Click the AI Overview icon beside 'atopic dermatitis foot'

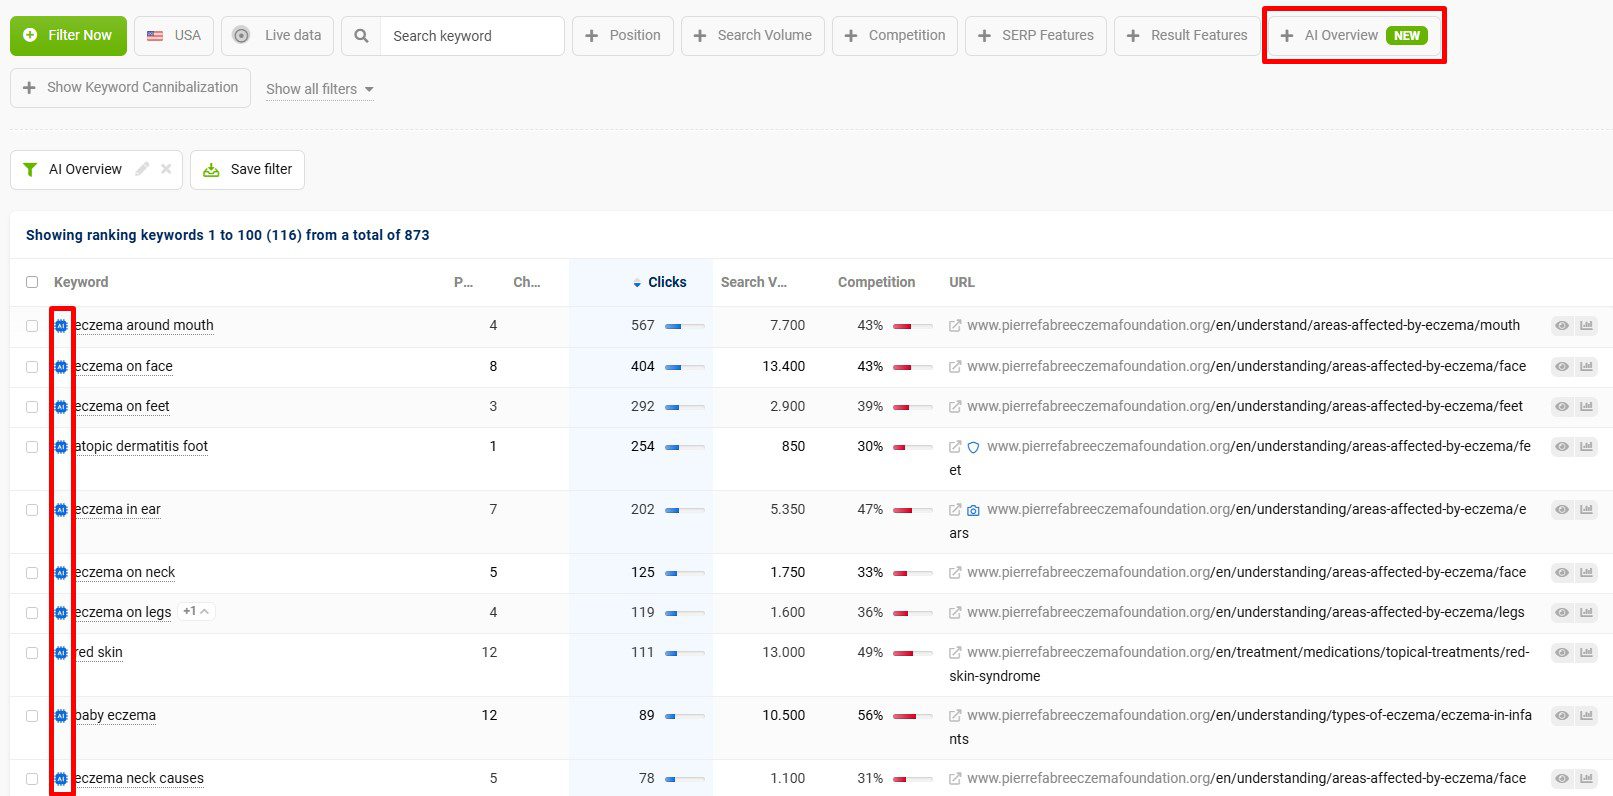click(61, 447)
